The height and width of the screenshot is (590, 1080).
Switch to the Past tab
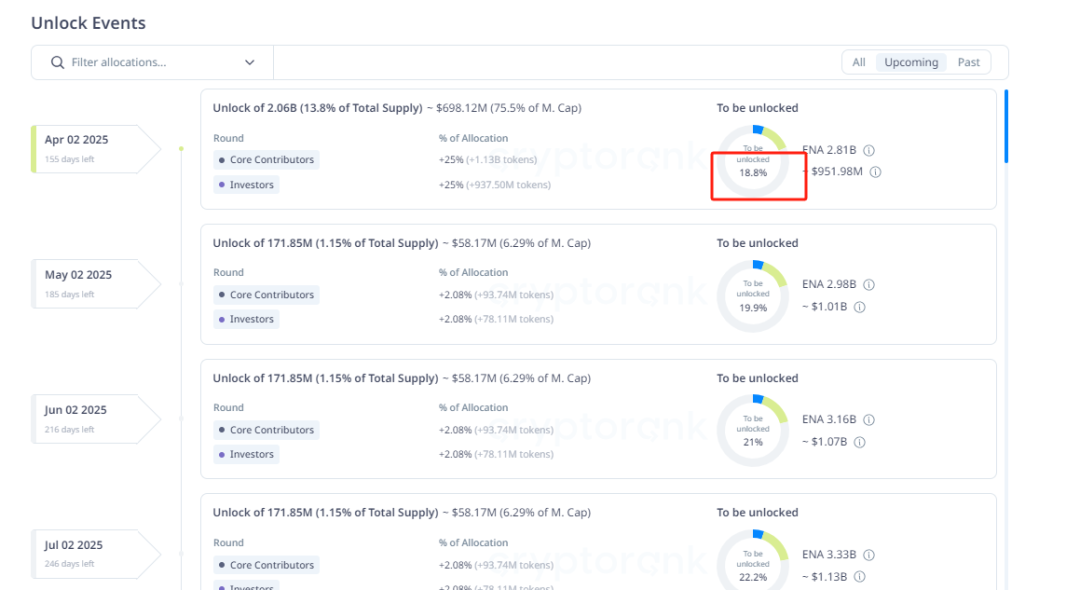[968, 62]
